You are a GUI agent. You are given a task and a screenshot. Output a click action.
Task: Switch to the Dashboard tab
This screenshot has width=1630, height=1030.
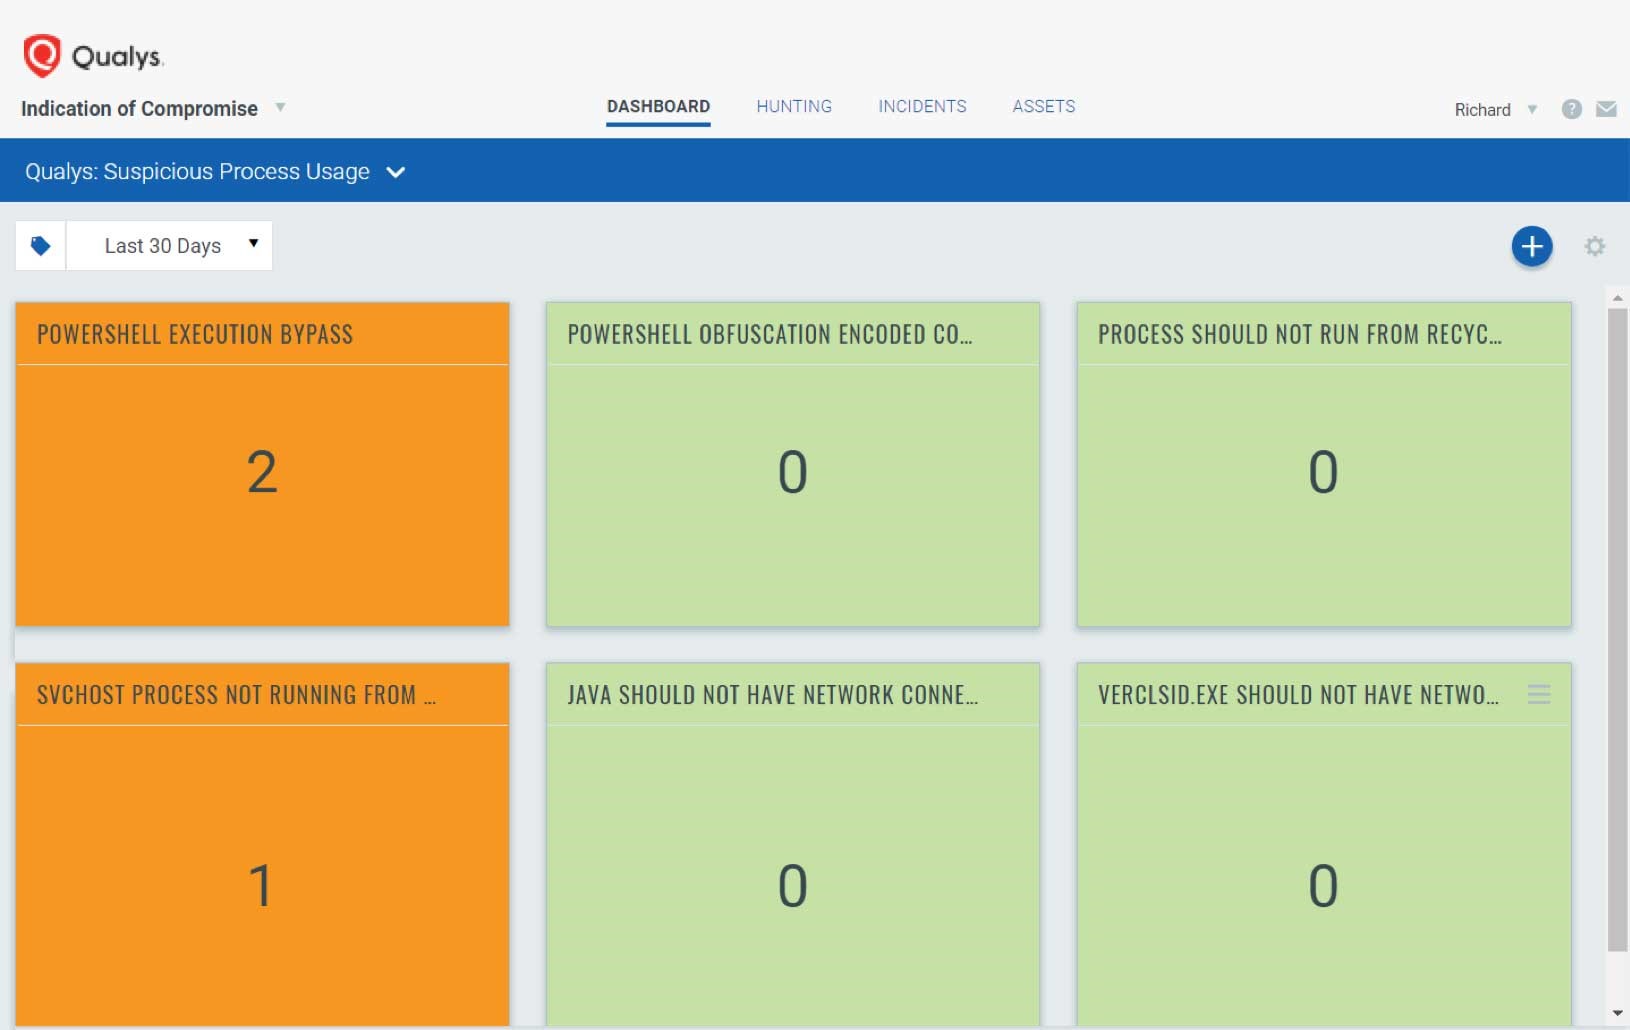pos(658,106)
